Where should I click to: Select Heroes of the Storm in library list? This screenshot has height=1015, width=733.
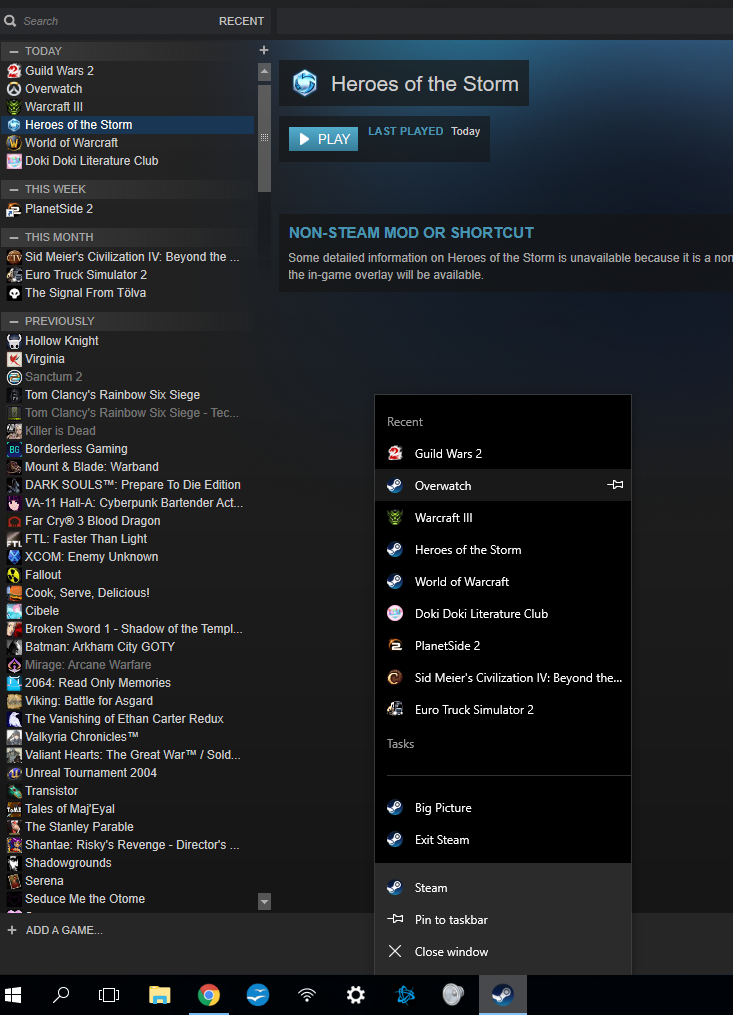pyautogui.click(x=128, y=125)
